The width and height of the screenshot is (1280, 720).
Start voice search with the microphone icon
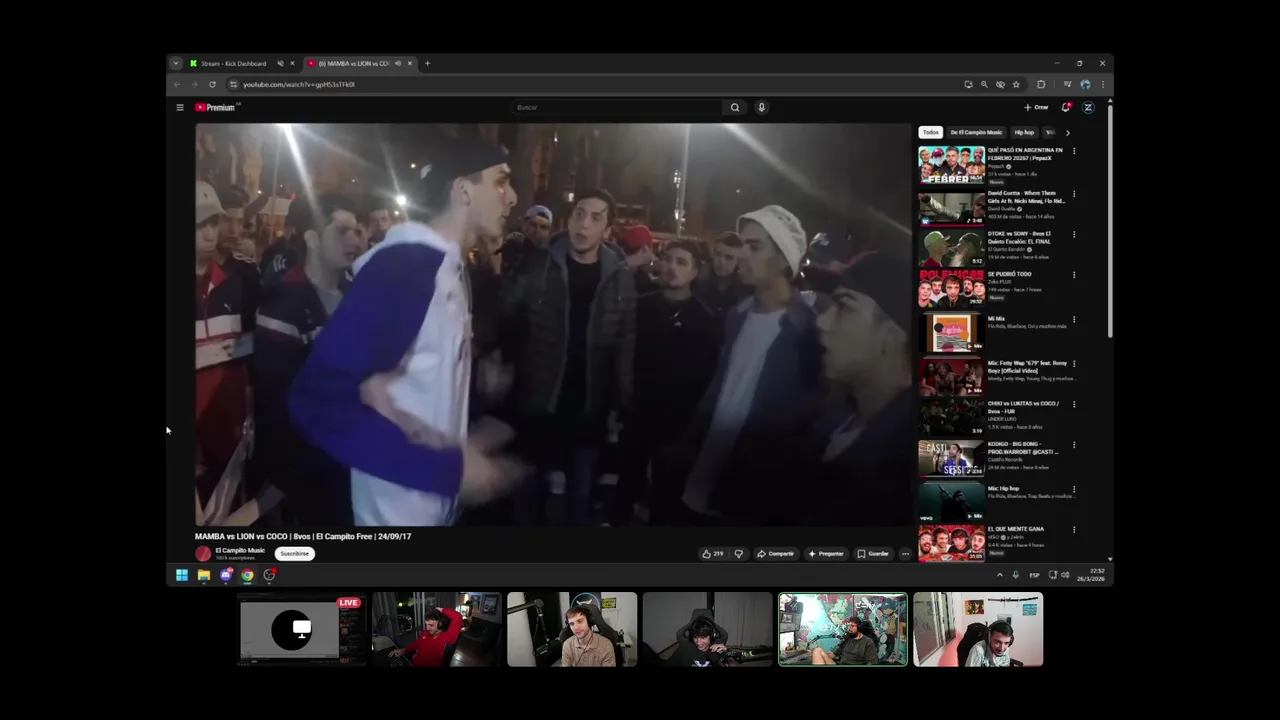pos(761,107)
